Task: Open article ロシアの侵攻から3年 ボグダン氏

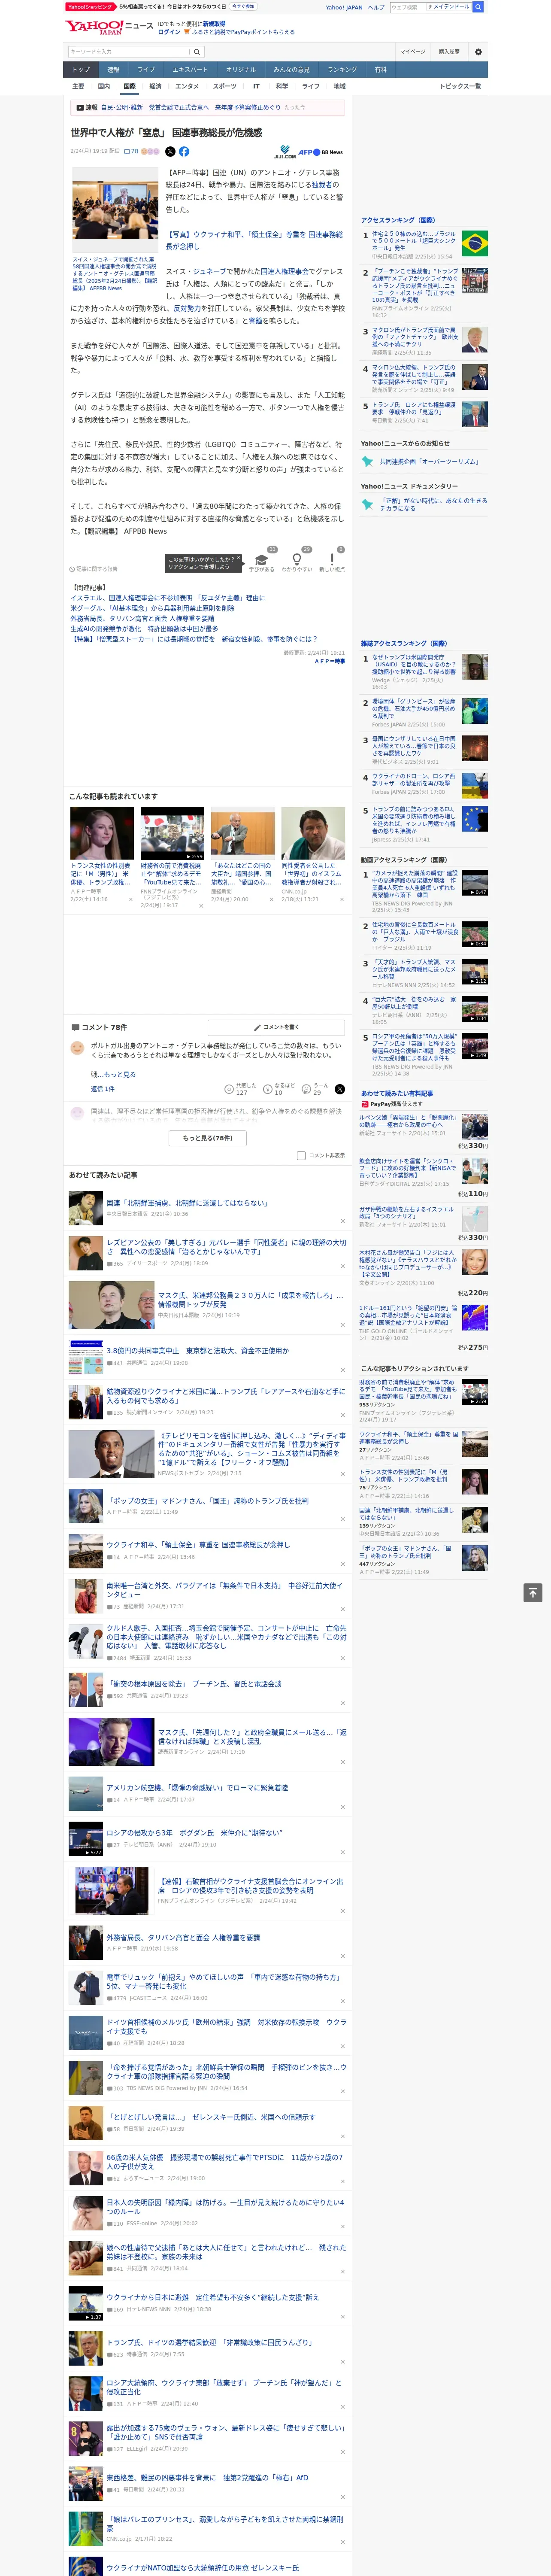Action: point(194,1833)
